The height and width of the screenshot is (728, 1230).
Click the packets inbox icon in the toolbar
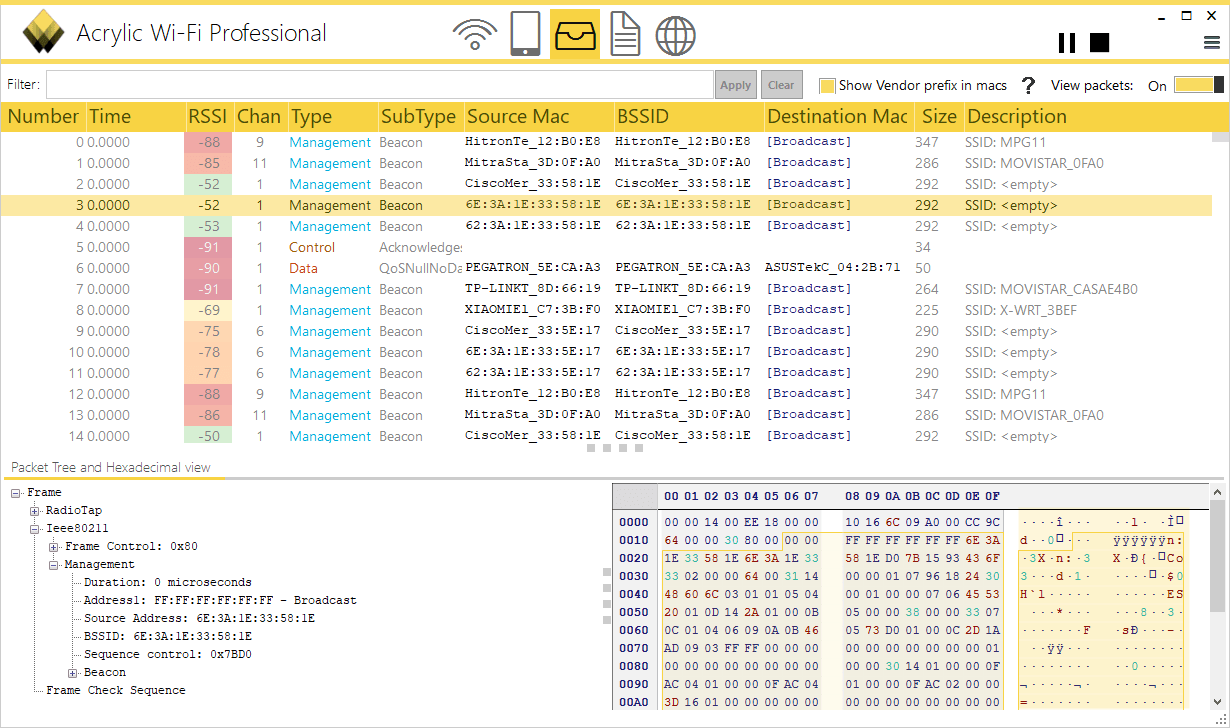pos(575,33)
